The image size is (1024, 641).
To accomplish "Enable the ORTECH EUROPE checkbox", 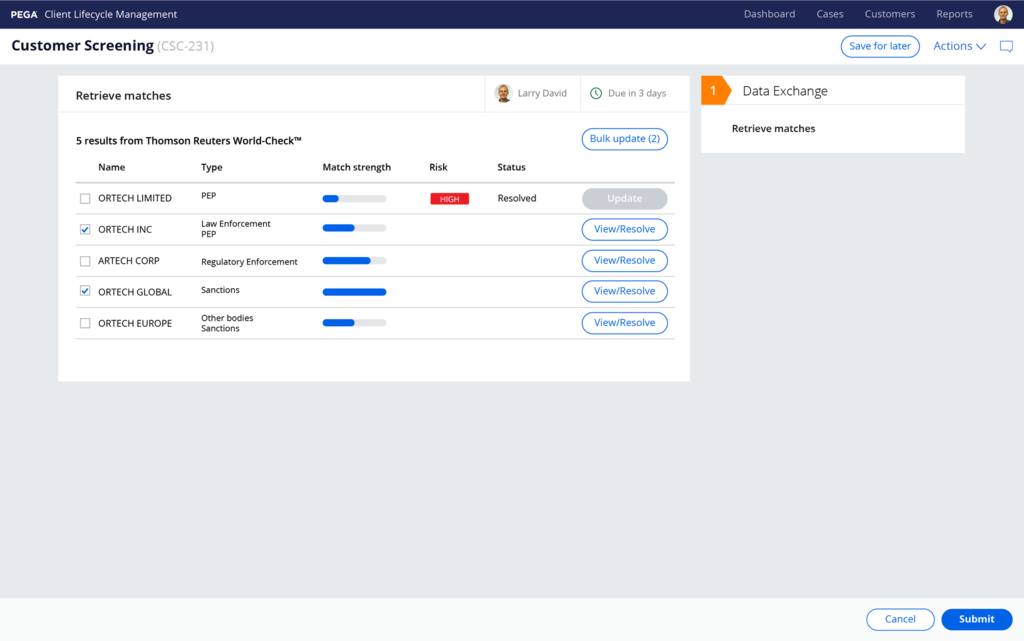I will [85, 322].
